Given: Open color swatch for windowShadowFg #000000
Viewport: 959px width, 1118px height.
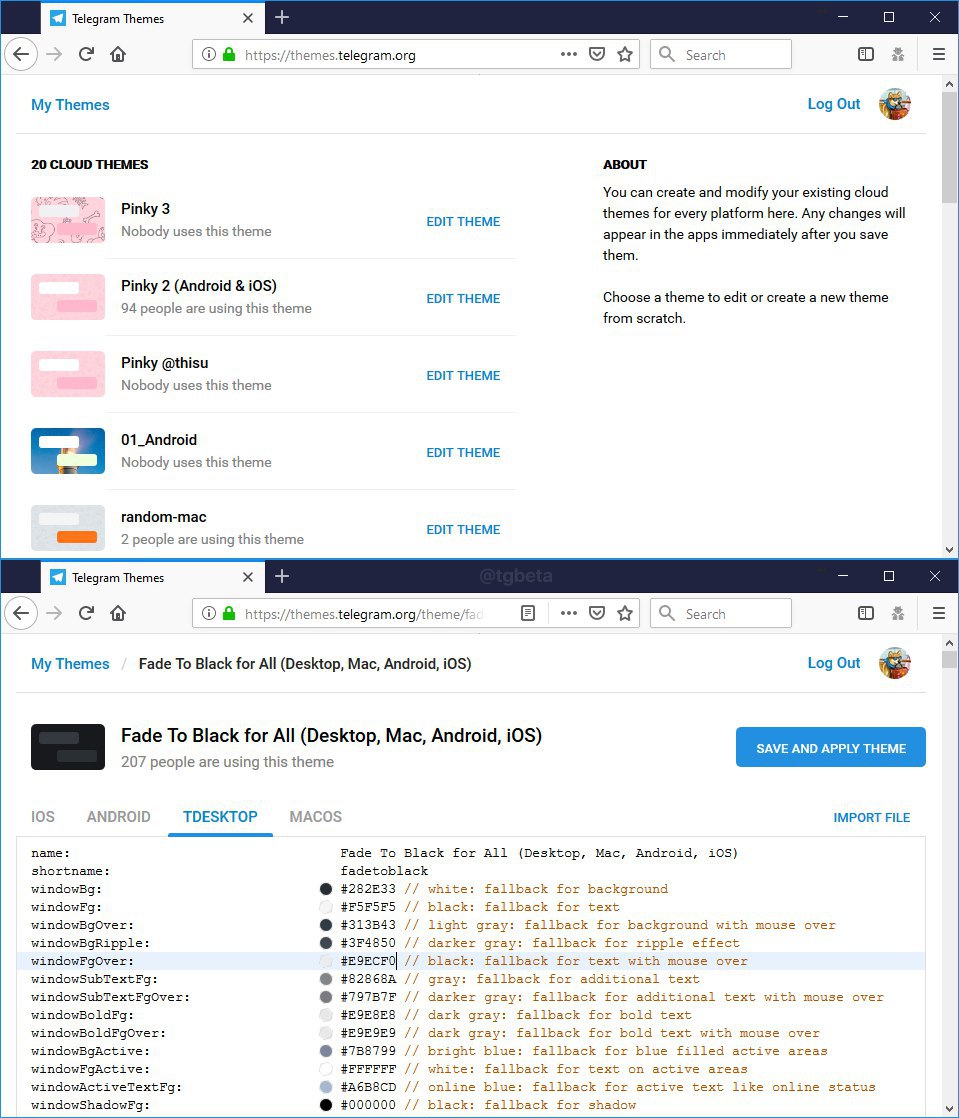Looking at the screenshot, I should click(326, 1105).
